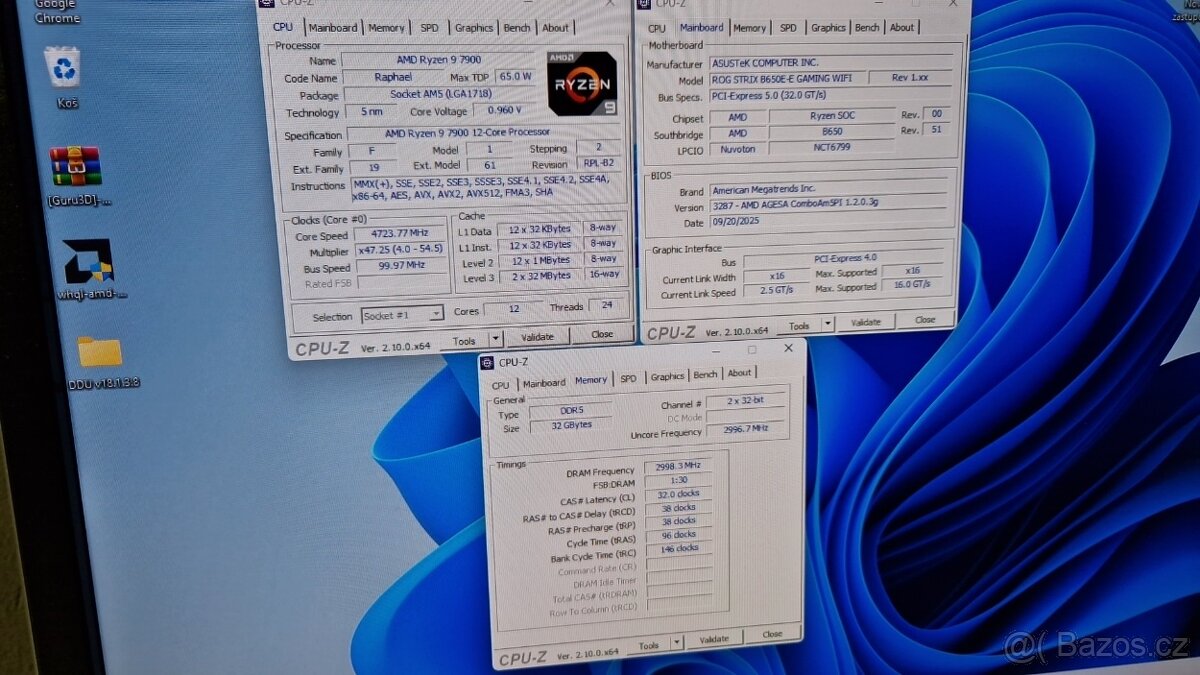
Task: Click the Multiplier value x47.25
Action: [400, 250]
